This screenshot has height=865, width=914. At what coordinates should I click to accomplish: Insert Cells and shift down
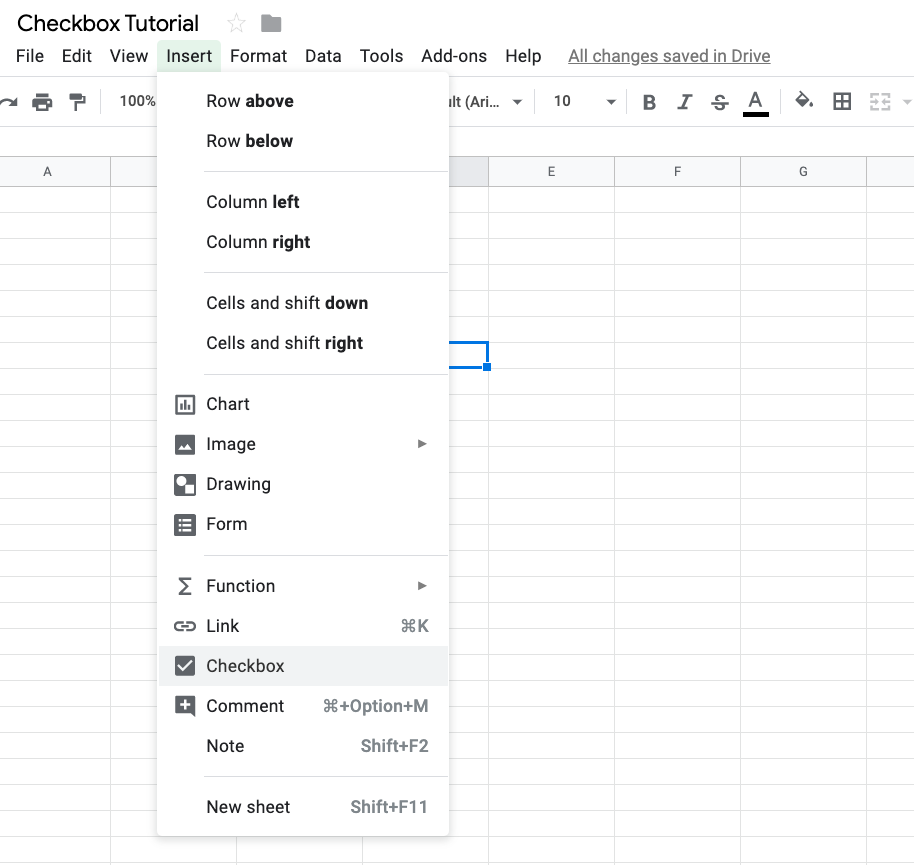pyautogui.click(x=303, y=303)
